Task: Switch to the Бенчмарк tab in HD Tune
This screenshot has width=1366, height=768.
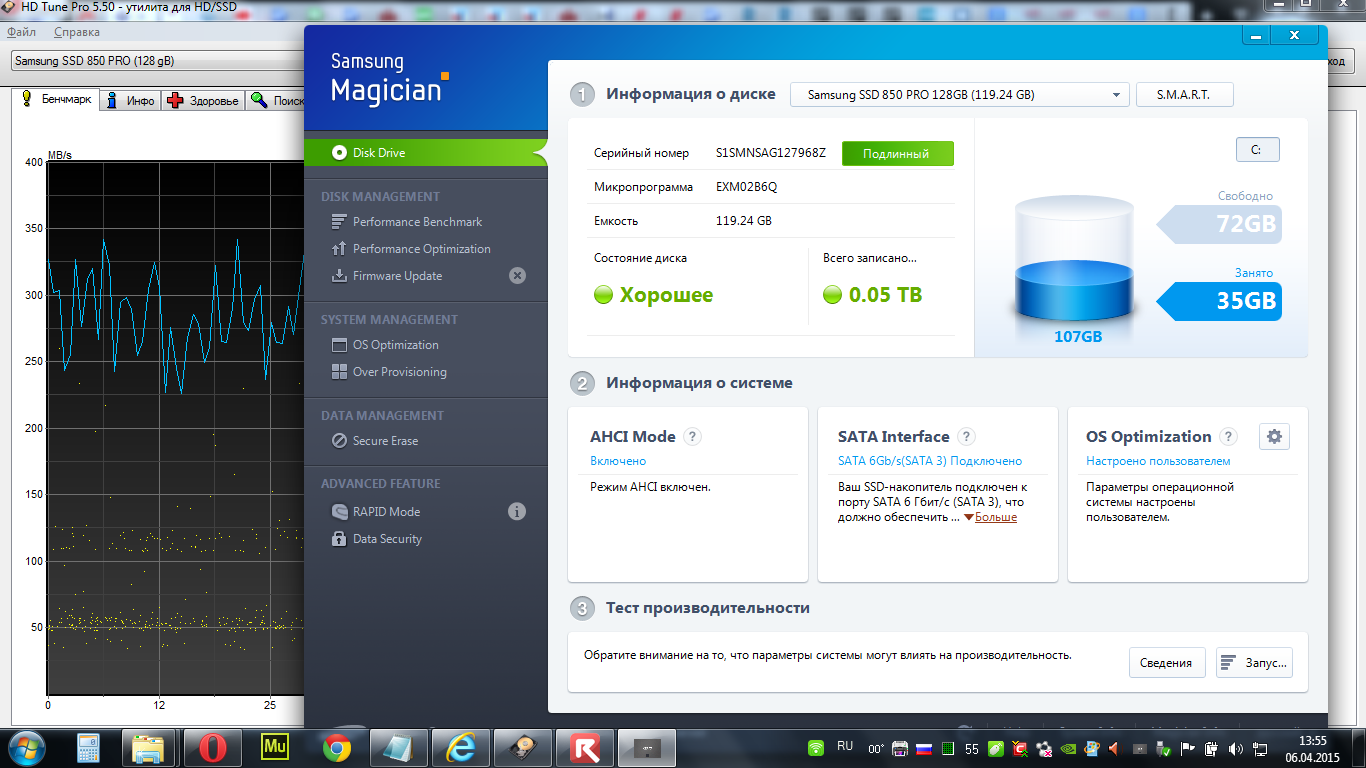Action: [57, 99]
